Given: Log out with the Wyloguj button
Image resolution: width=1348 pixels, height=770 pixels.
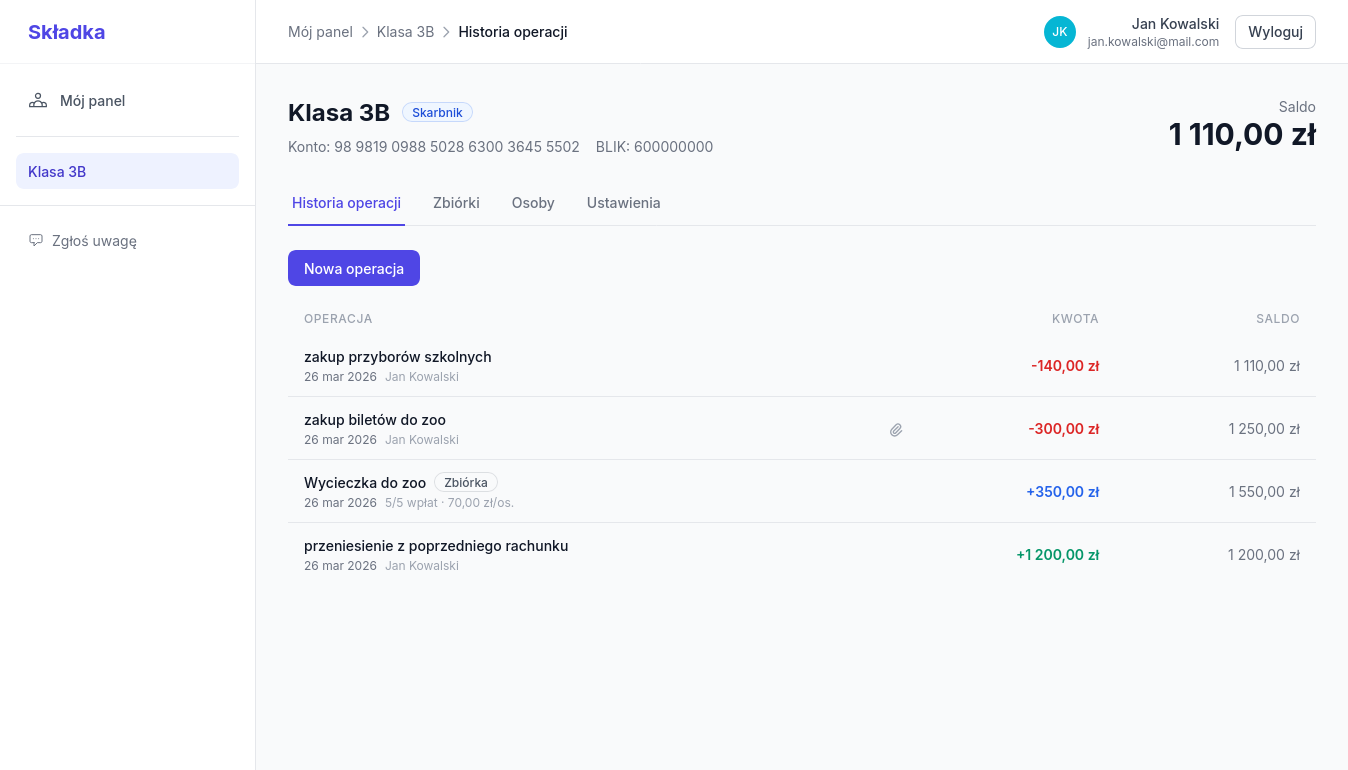Looking at the screenshot, I should (1275, 32).
